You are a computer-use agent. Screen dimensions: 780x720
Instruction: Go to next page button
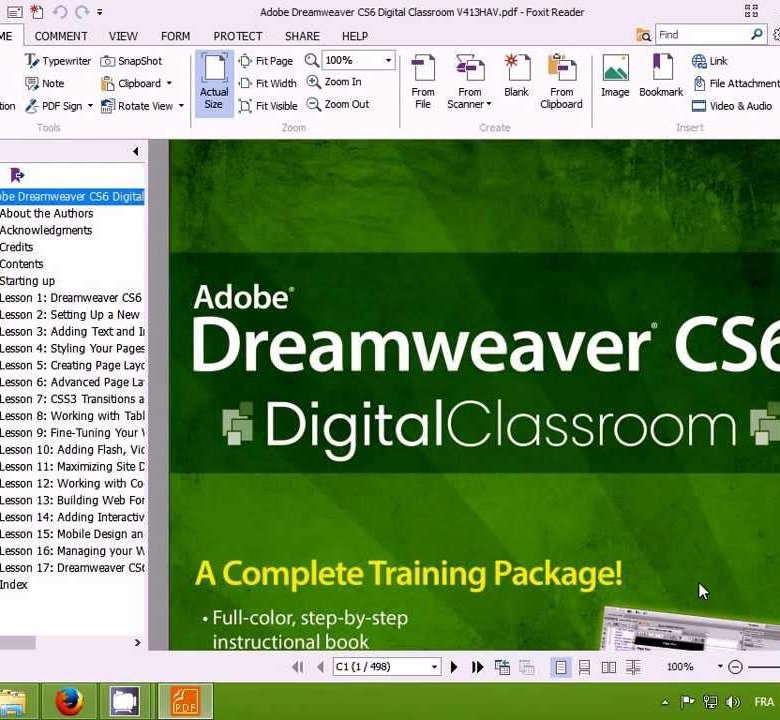[x=454, y=667]
